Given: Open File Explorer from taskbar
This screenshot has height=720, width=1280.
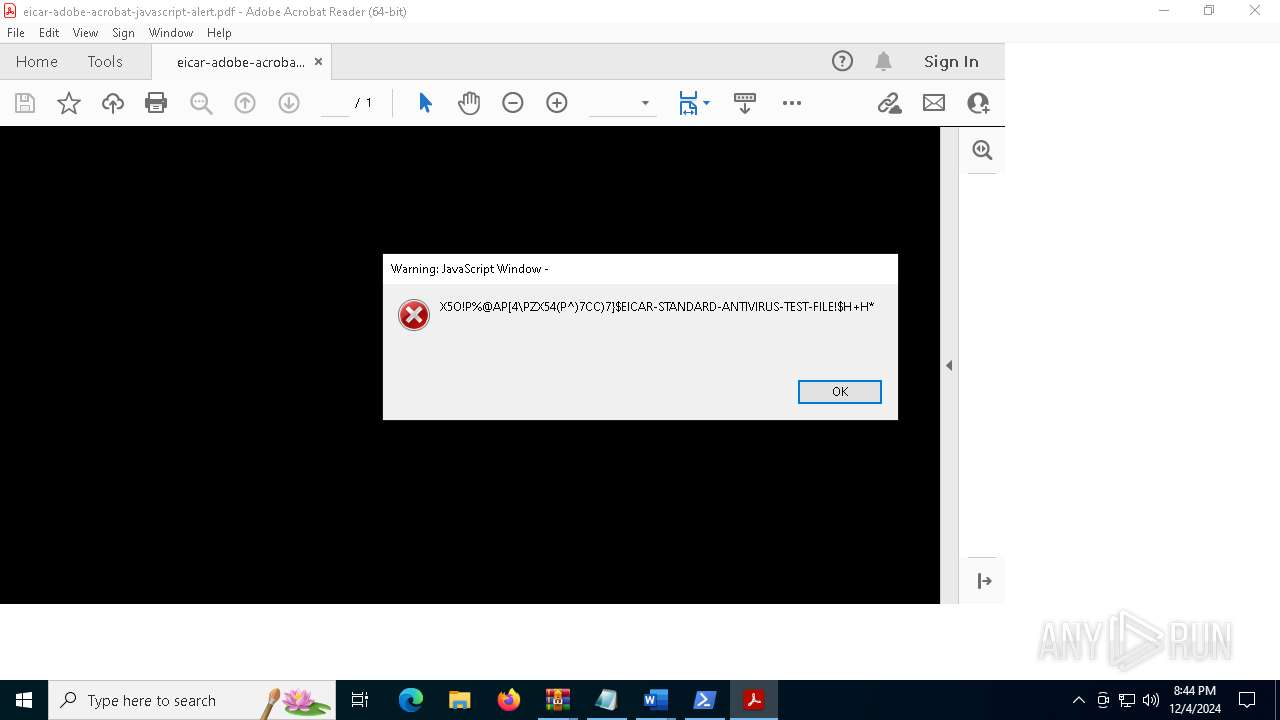Looking at the screenshot, I should coord(459,700).
